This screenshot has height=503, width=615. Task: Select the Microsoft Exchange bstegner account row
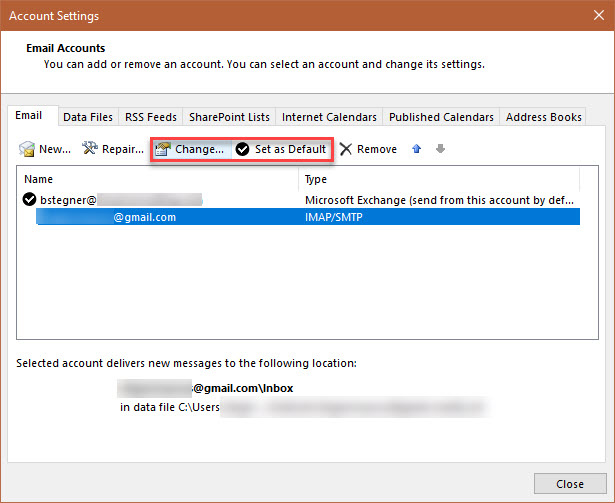click(x=300, y=200)
